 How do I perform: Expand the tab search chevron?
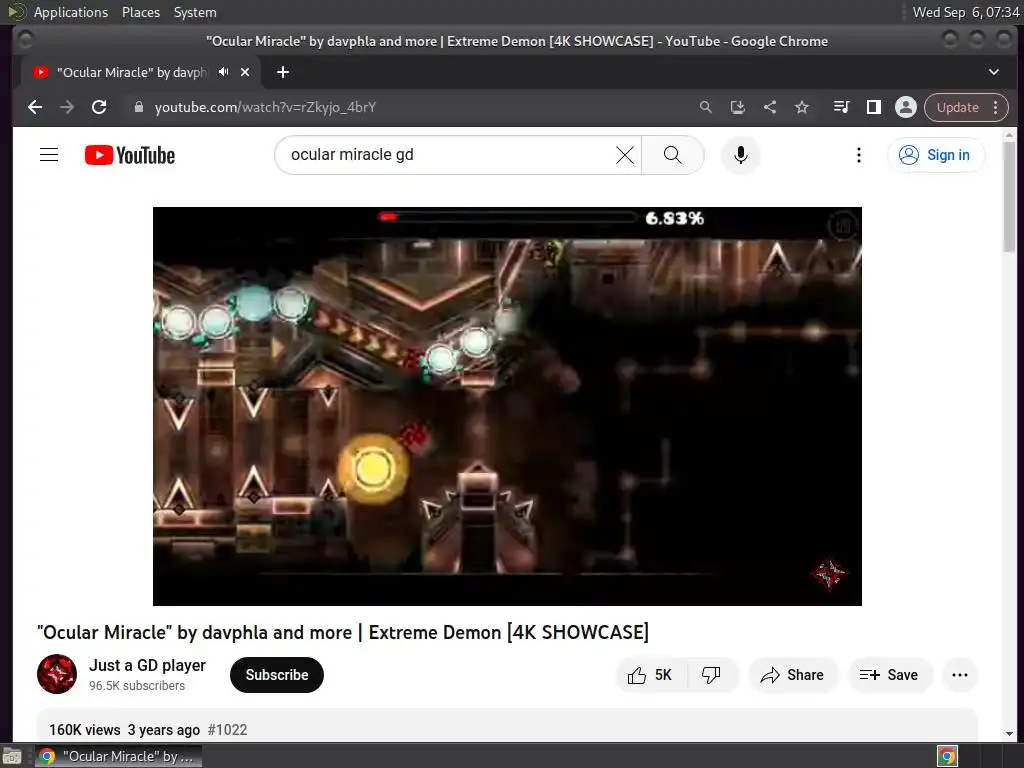[x=993, y=72]
